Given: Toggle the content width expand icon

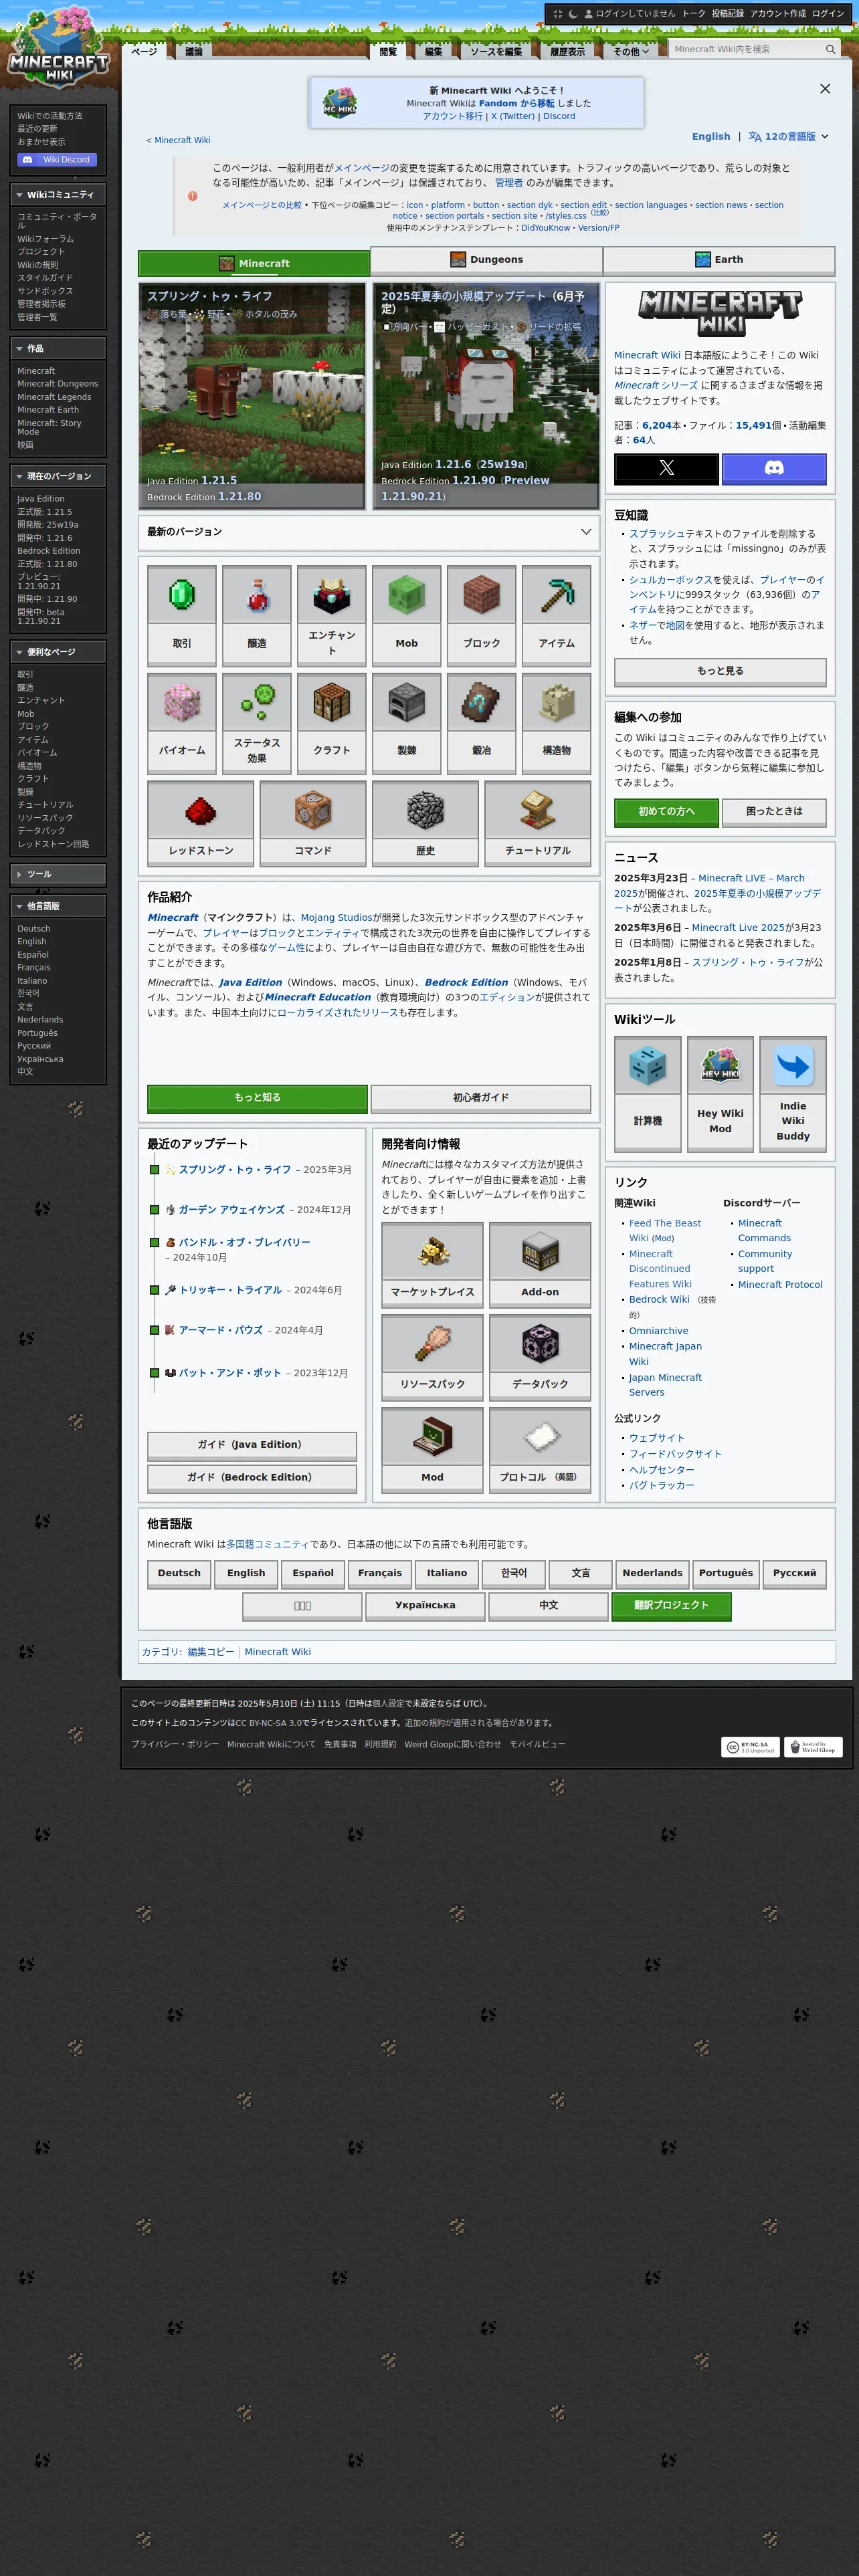Looking at the screenshot, I should (x=558, y=14).
